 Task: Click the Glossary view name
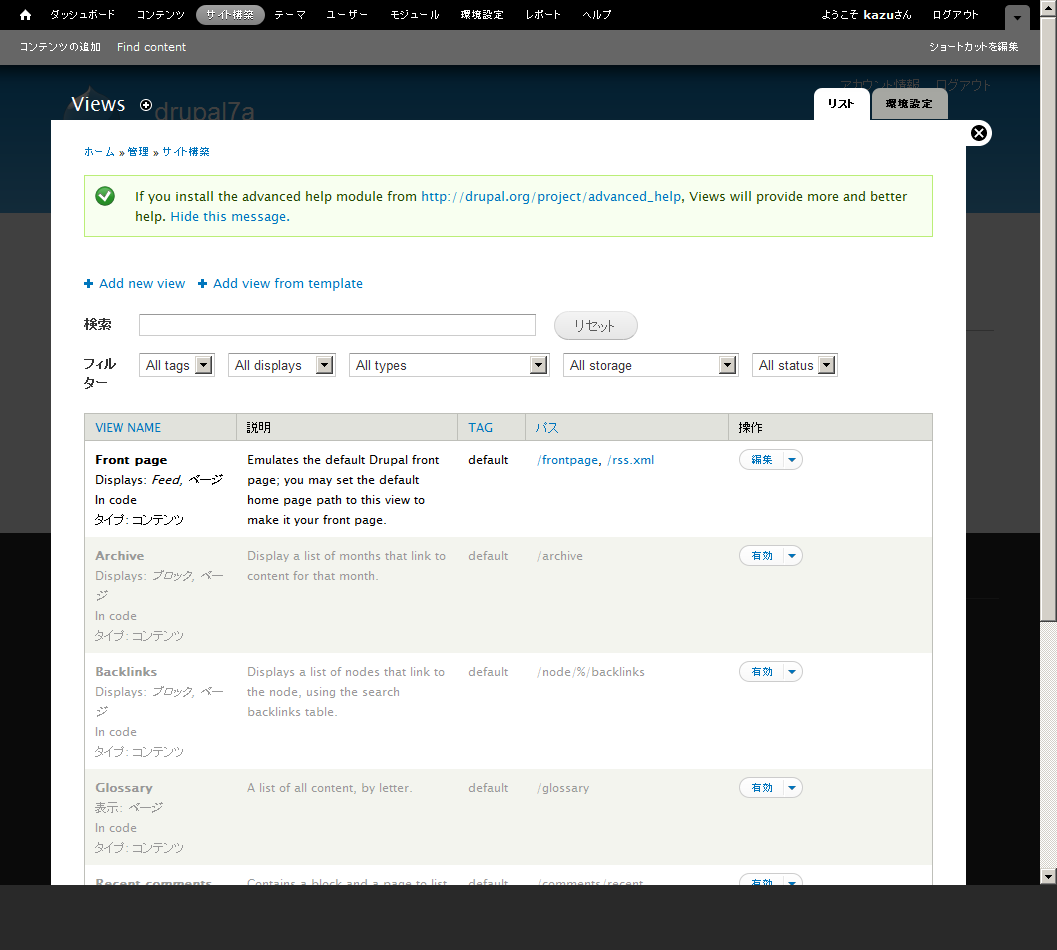124,788
